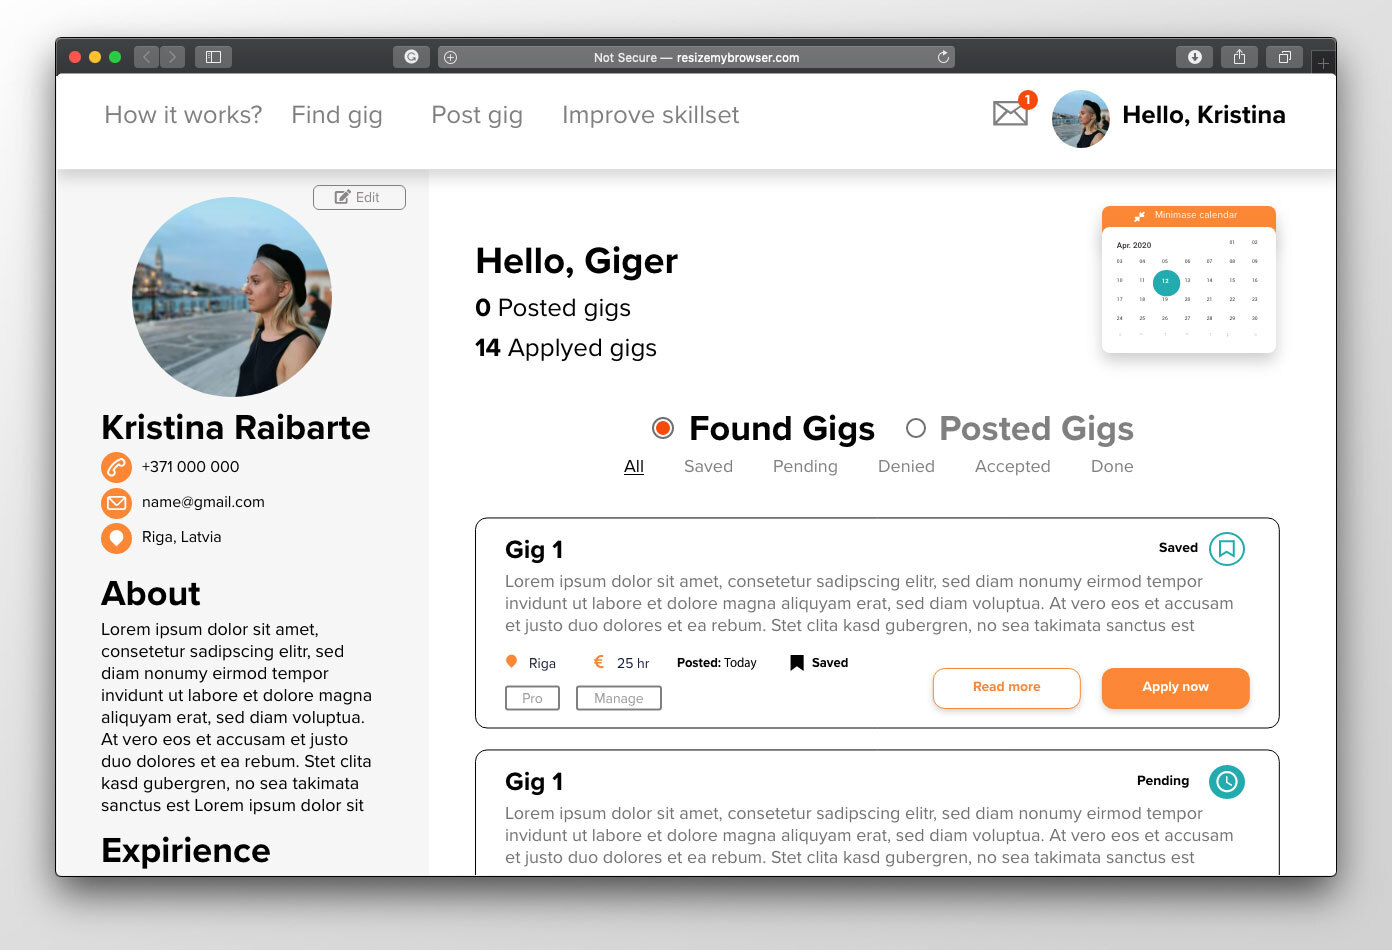Select highlighted date 12 in the calendar
This screenshot has width=1392, height=950.
[1166, 282]
